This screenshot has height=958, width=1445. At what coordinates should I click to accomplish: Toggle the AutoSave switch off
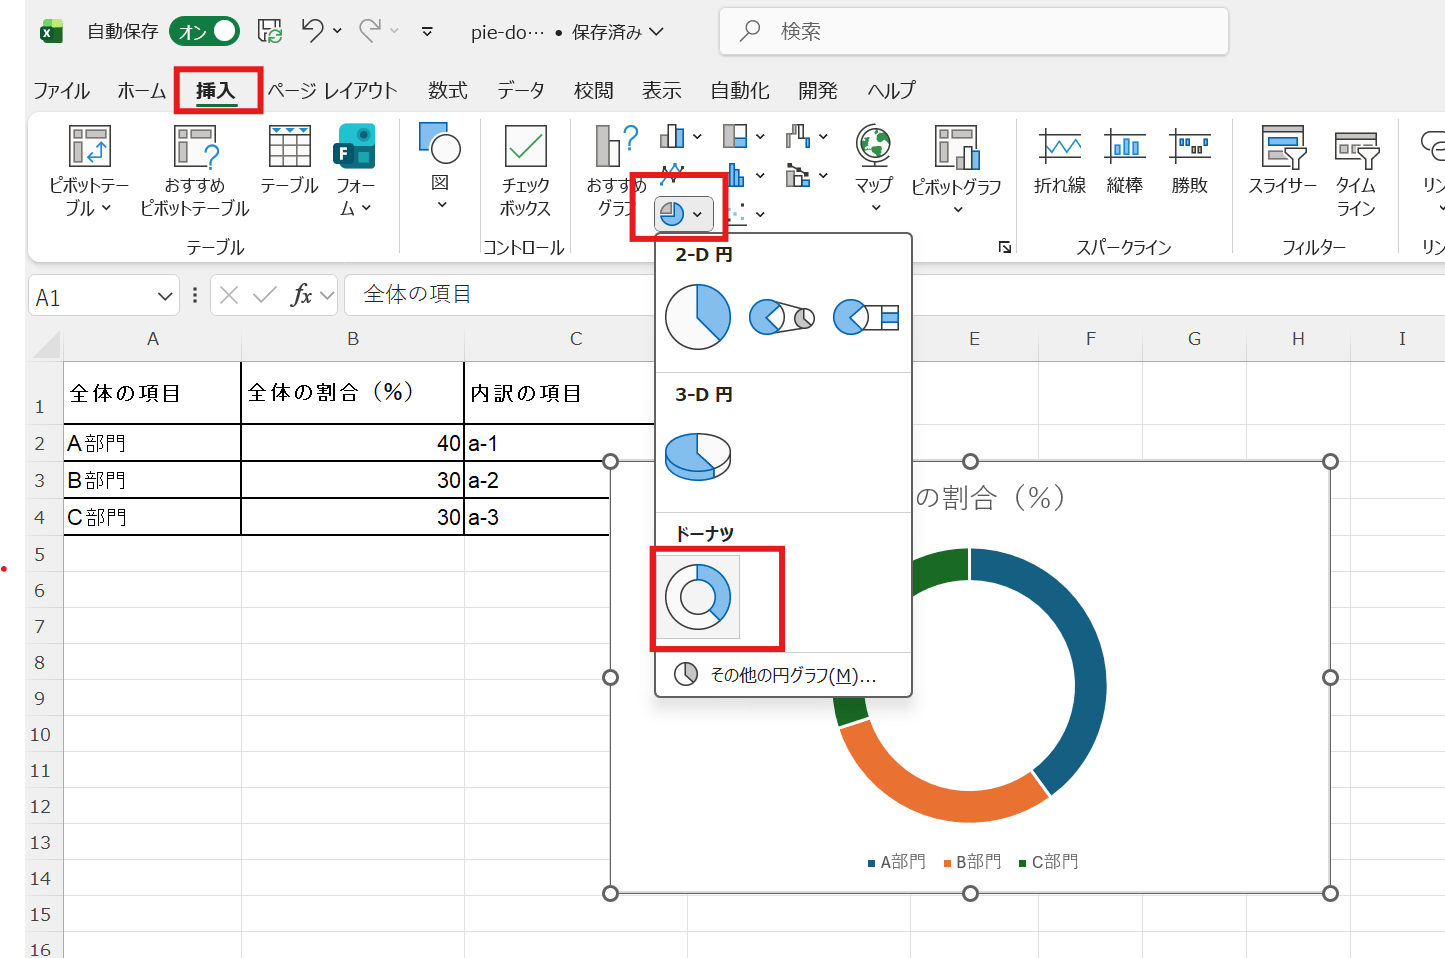tap(205, 32)
